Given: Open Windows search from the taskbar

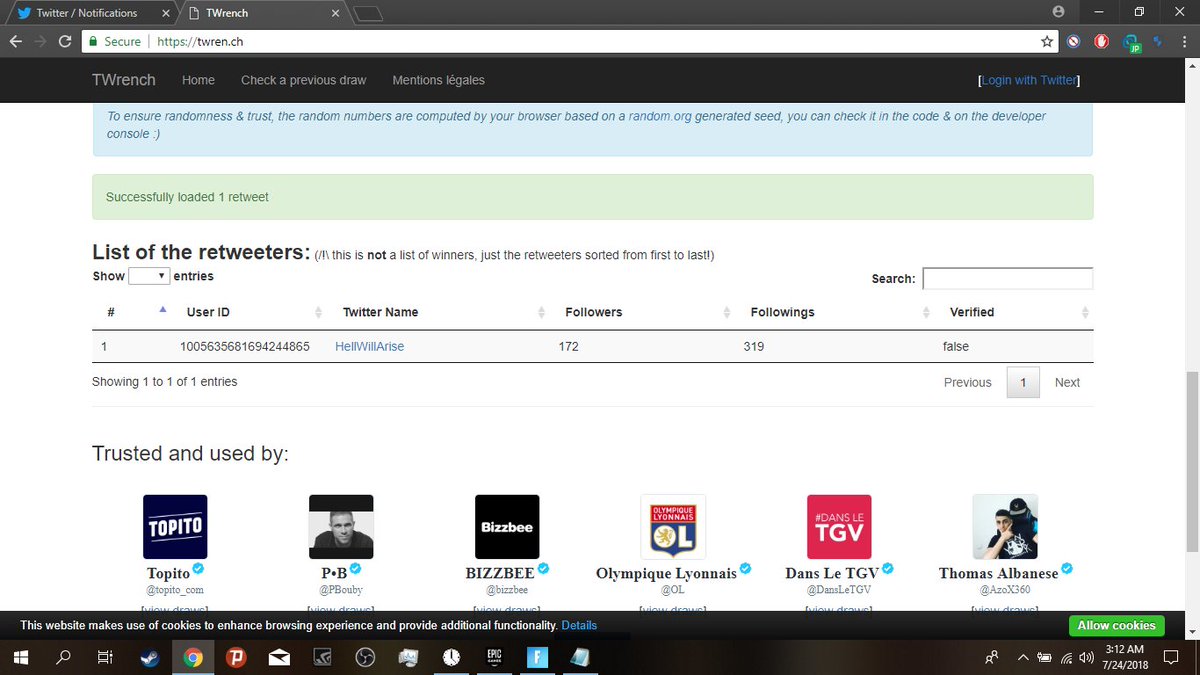Looking at the screenshot, I should pyautogui.click(x=64, y=657).
